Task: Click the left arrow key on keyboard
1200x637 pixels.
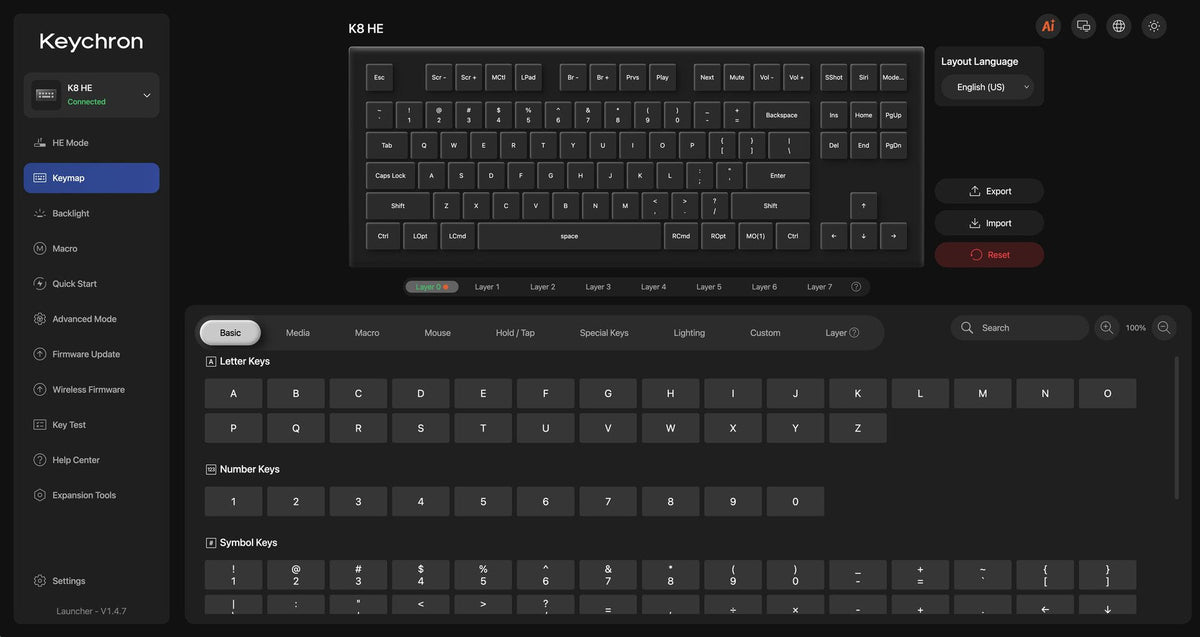Action: [833, 236]
